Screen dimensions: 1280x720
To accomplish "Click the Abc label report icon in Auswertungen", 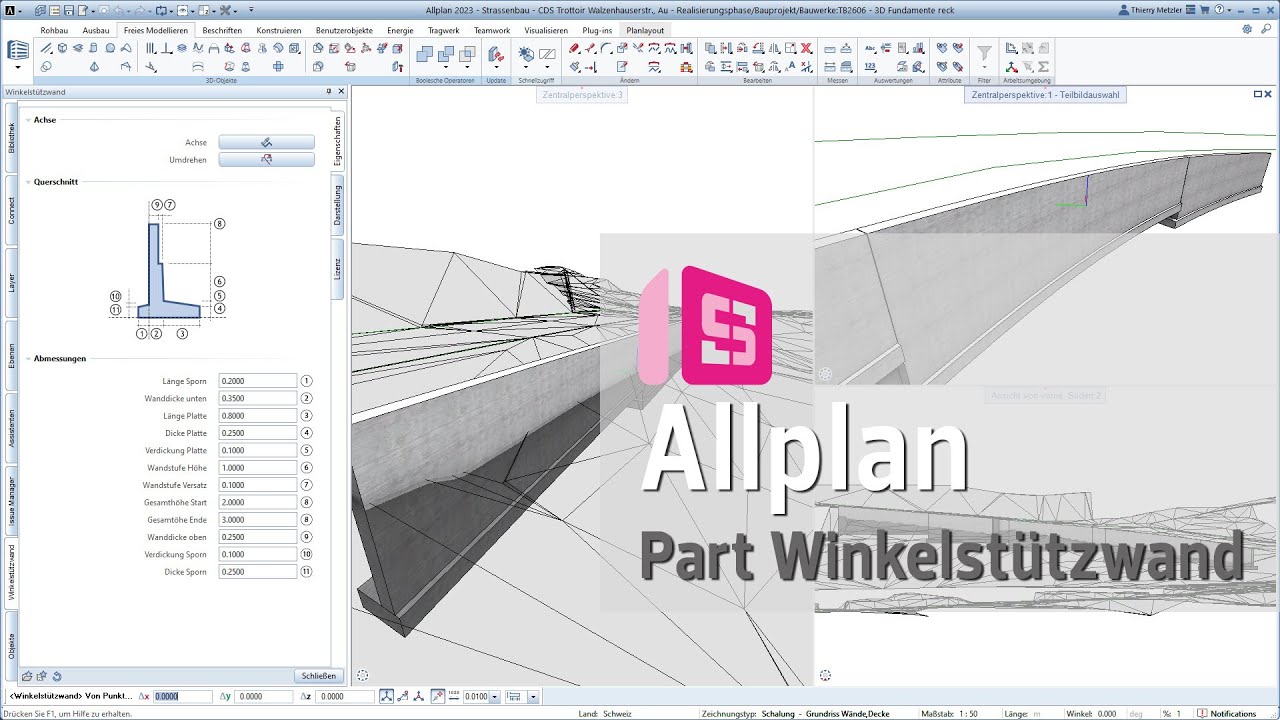I will 870,48.
